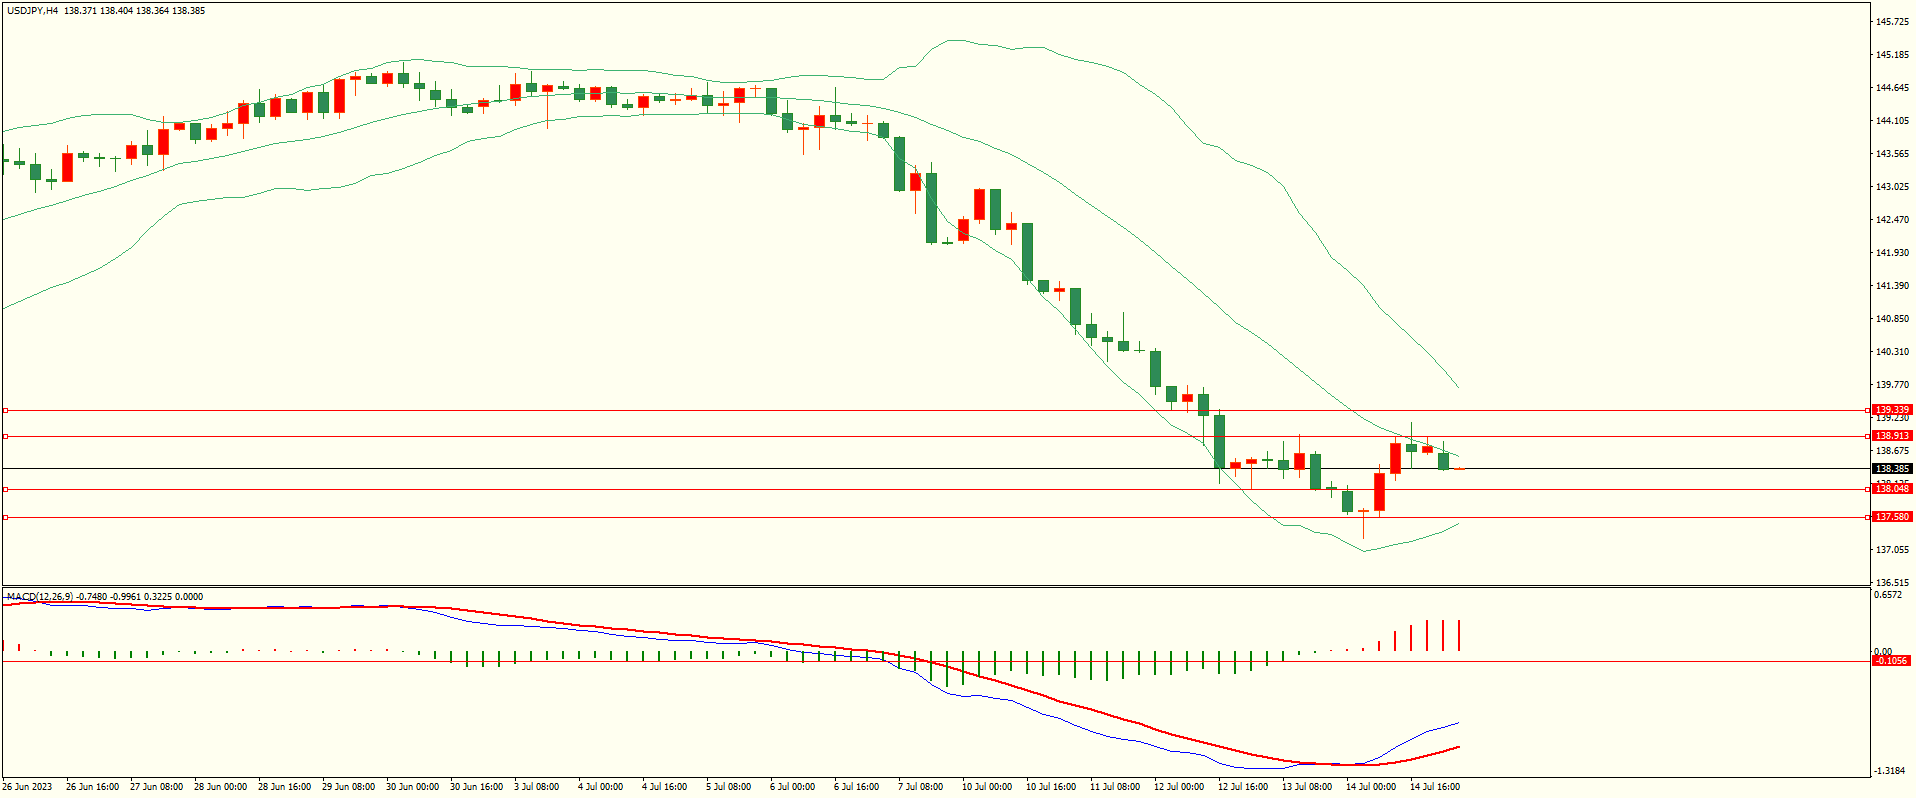
Task: Click the 13 Jul 08:00 time label
Action: [1307, 787]
